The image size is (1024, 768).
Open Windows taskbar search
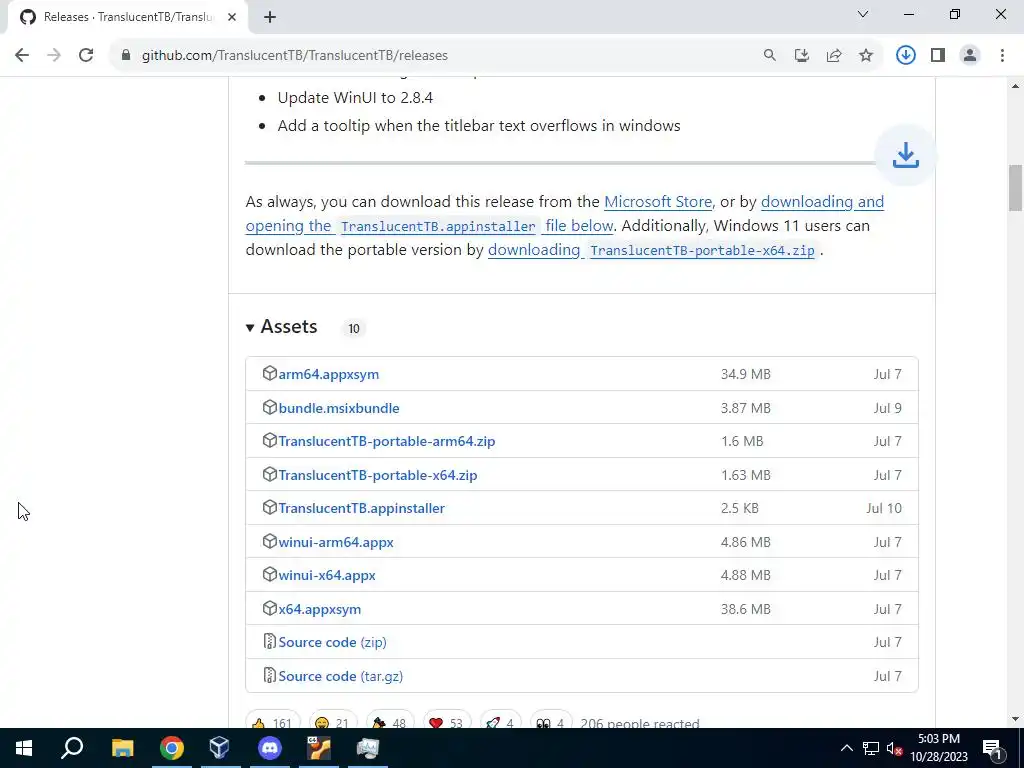click(x=72, y=748)
